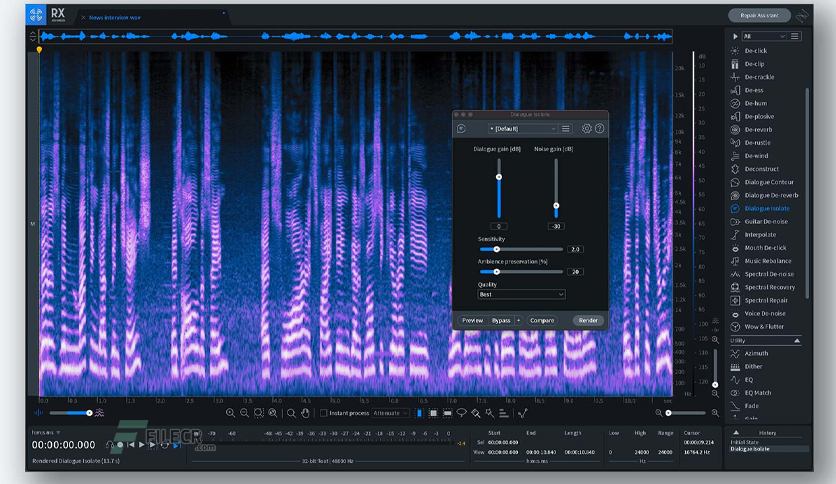This screenshot has height=484, width=836.
Task: Toggle Bypass in Dialogue Isolate
Action: (x=501, y=320)
